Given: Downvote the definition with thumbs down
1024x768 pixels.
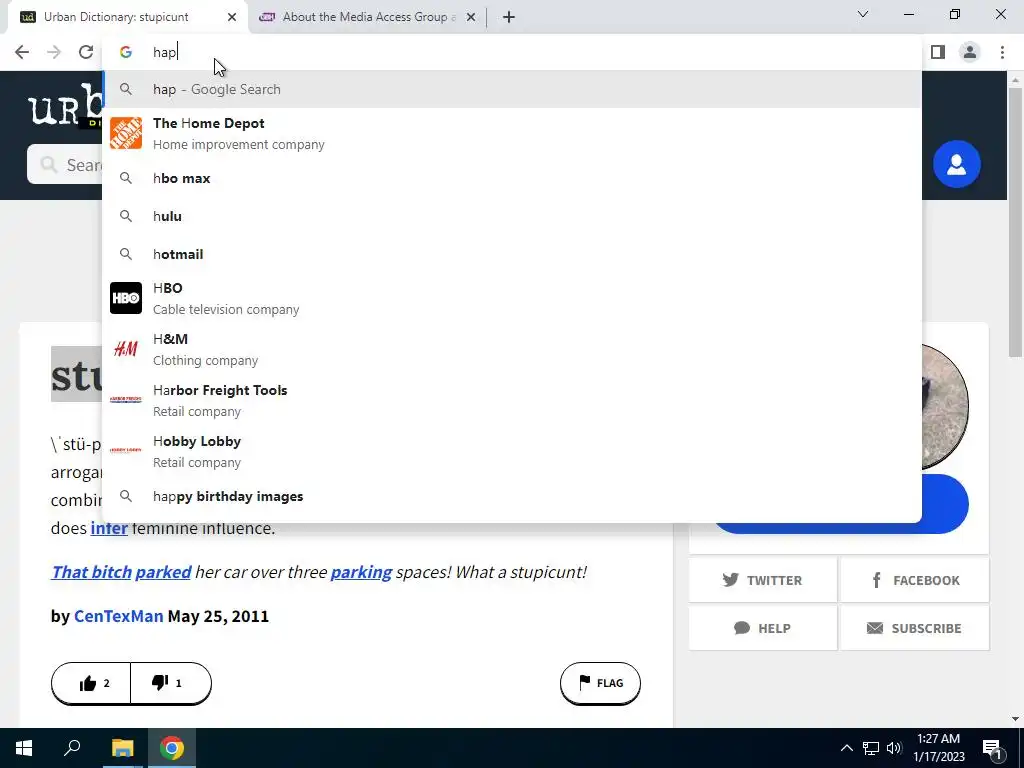Looking at the screenshot, I should (x=170, y=683).
